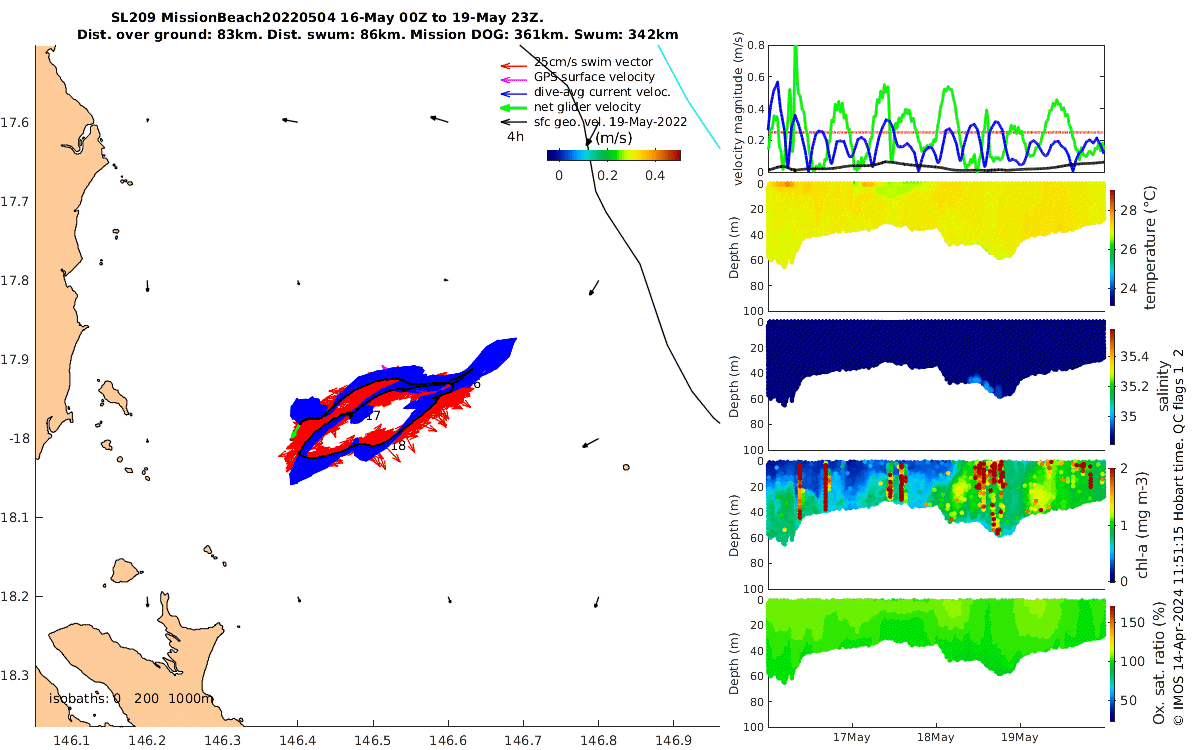Click the blue dive-avg current legend arrow

(513, 94)
